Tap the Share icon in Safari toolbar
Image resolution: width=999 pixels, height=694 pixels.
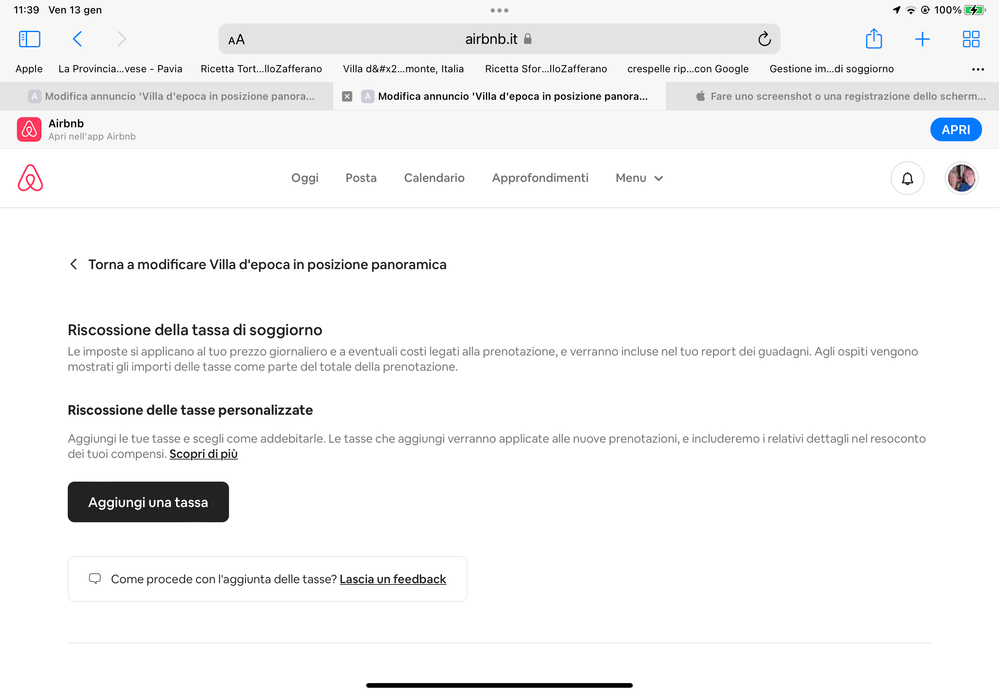click(x=873, y=39)
